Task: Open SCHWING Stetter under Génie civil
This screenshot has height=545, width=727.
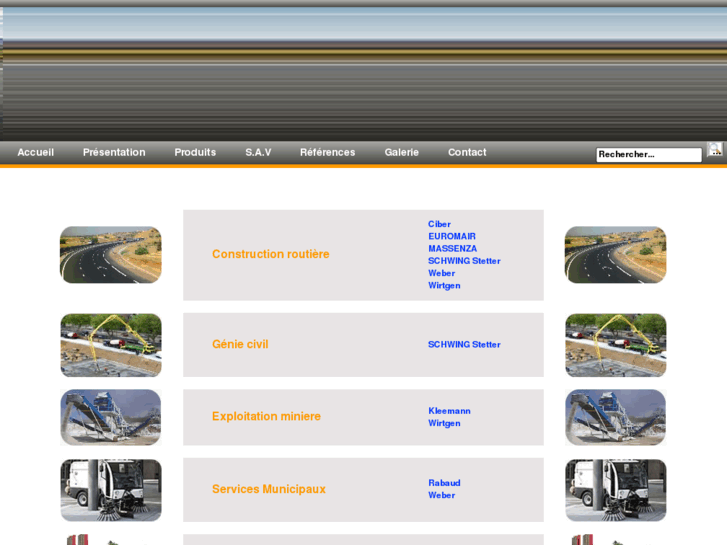Action: 464,344
